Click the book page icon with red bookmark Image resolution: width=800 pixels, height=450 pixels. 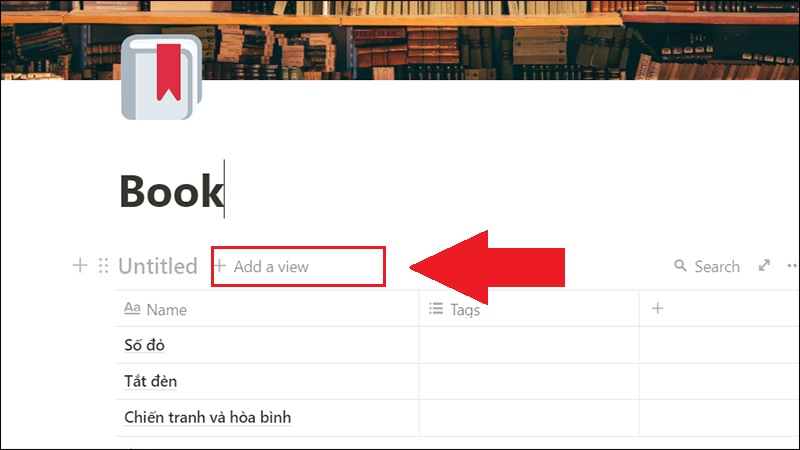[162, 77]
